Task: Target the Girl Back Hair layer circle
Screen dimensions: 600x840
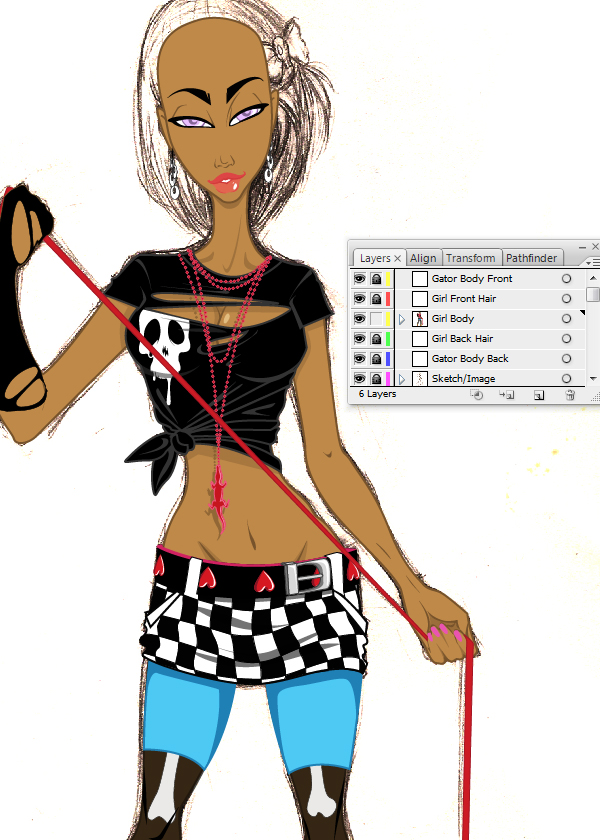Action: [566, 339]
